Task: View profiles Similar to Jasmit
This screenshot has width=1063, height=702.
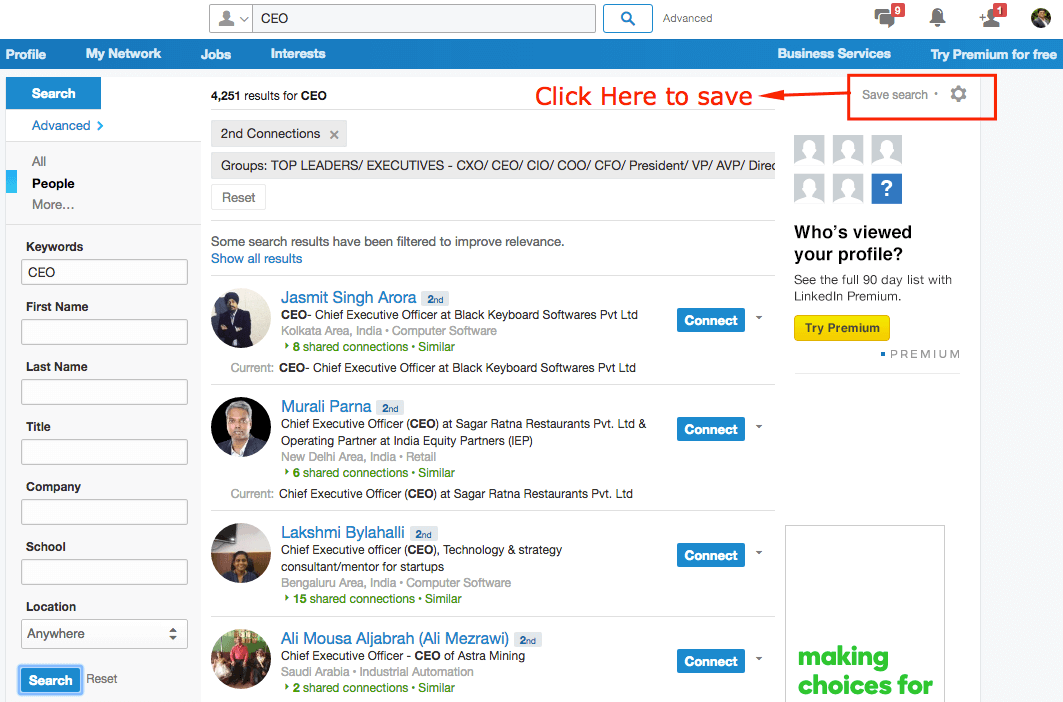Action: tap(437, 347)
